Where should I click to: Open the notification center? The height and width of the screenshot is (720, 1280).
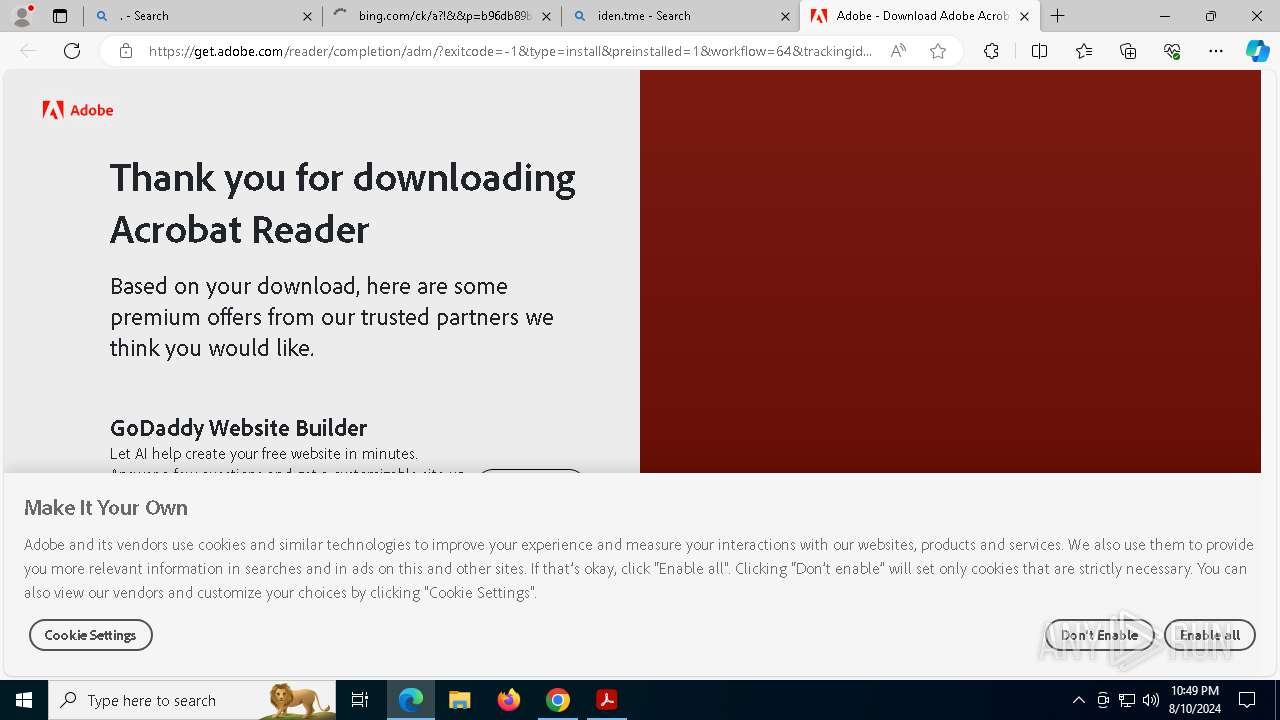[x=1248, y=700]
